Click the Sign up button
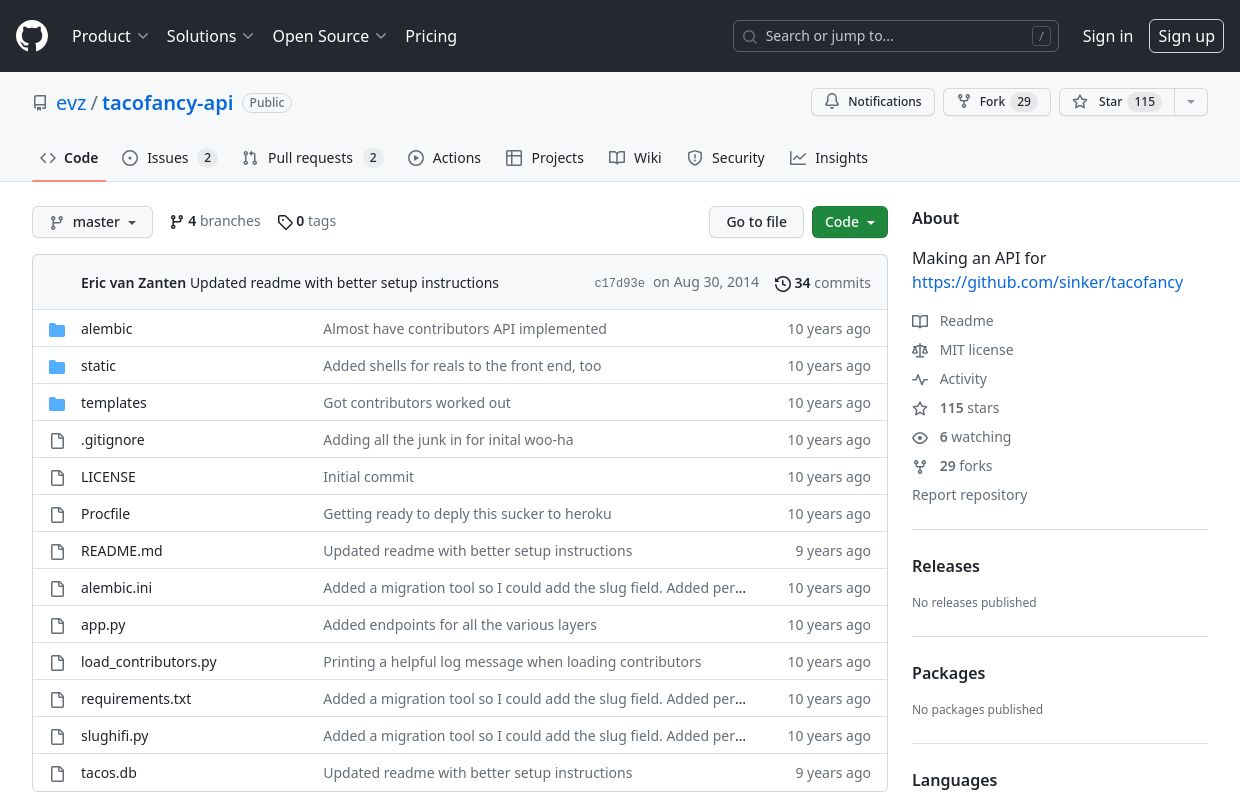The width and height of the screenshot is (1240, 800). pos(1186,36)
